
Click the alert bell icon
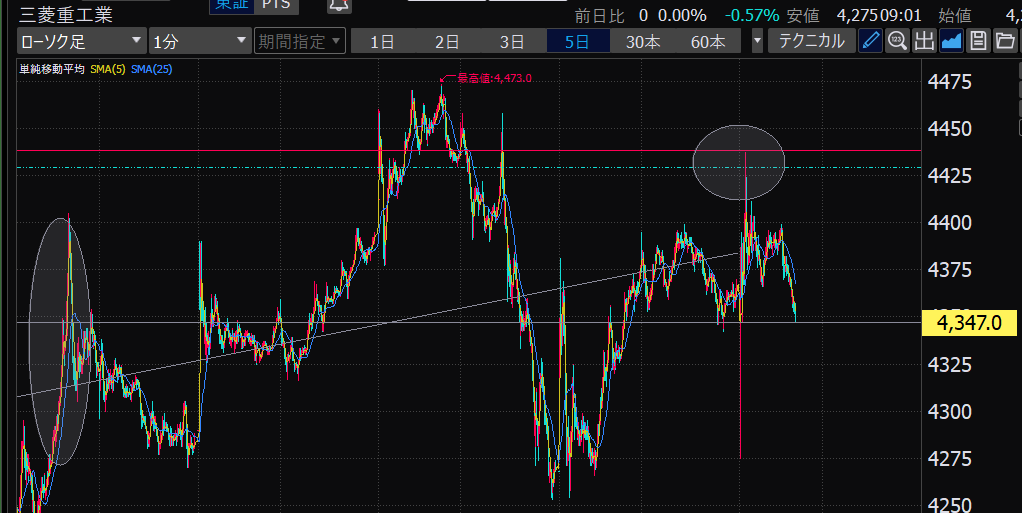point(339,5)
